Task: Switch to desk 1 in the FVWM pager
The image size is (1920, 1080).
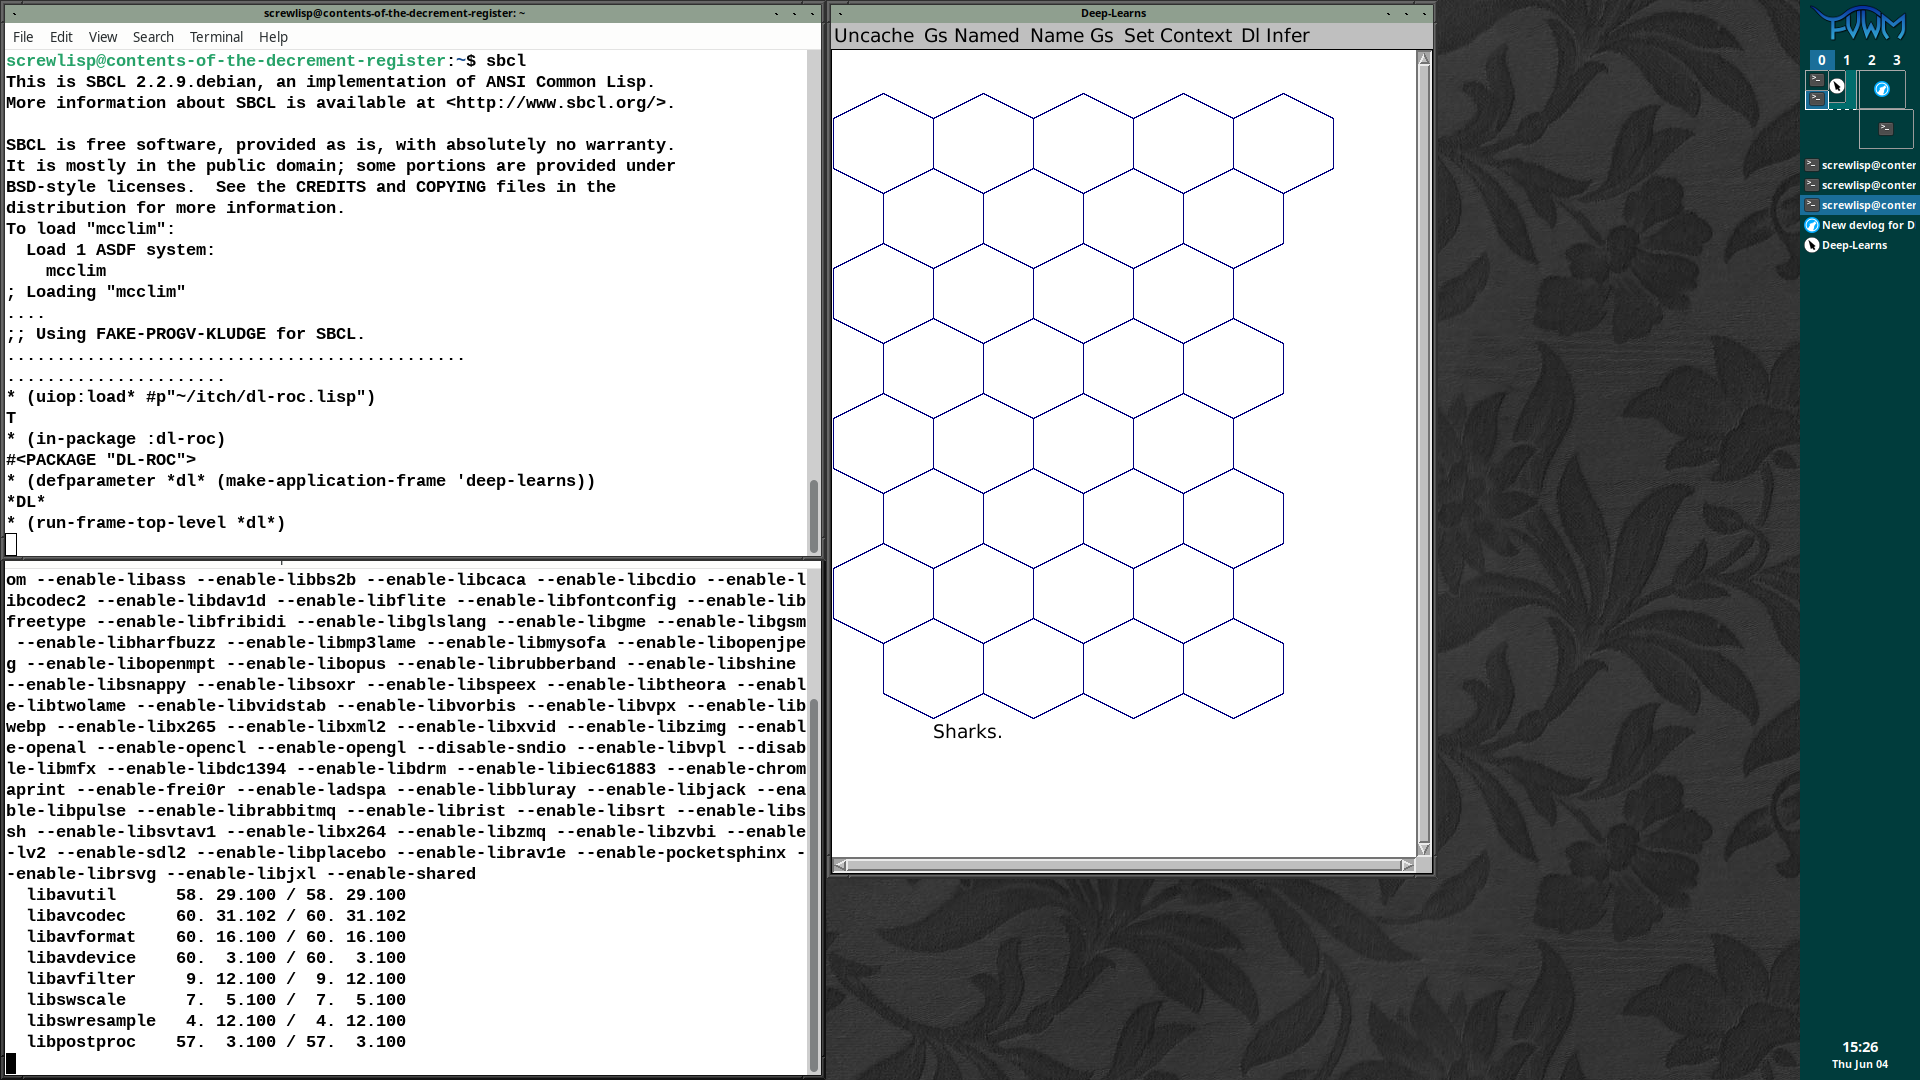Action: click(x=1847, y=60)
